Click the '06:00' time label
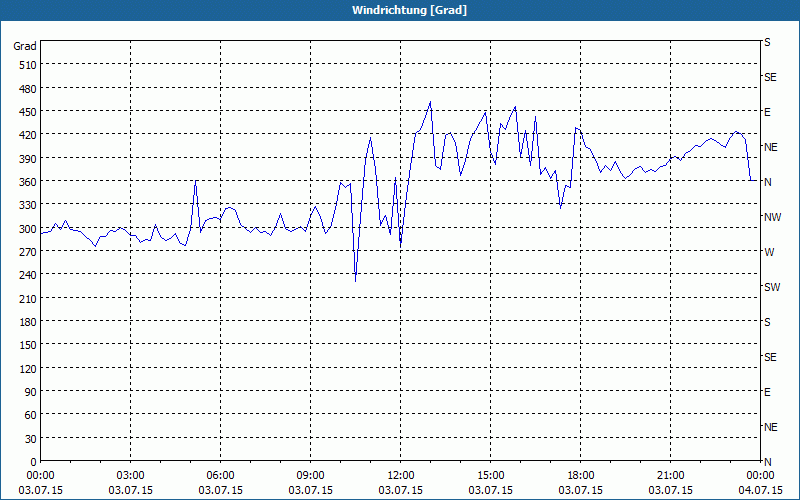800x500 pixels. click(220, 476)
